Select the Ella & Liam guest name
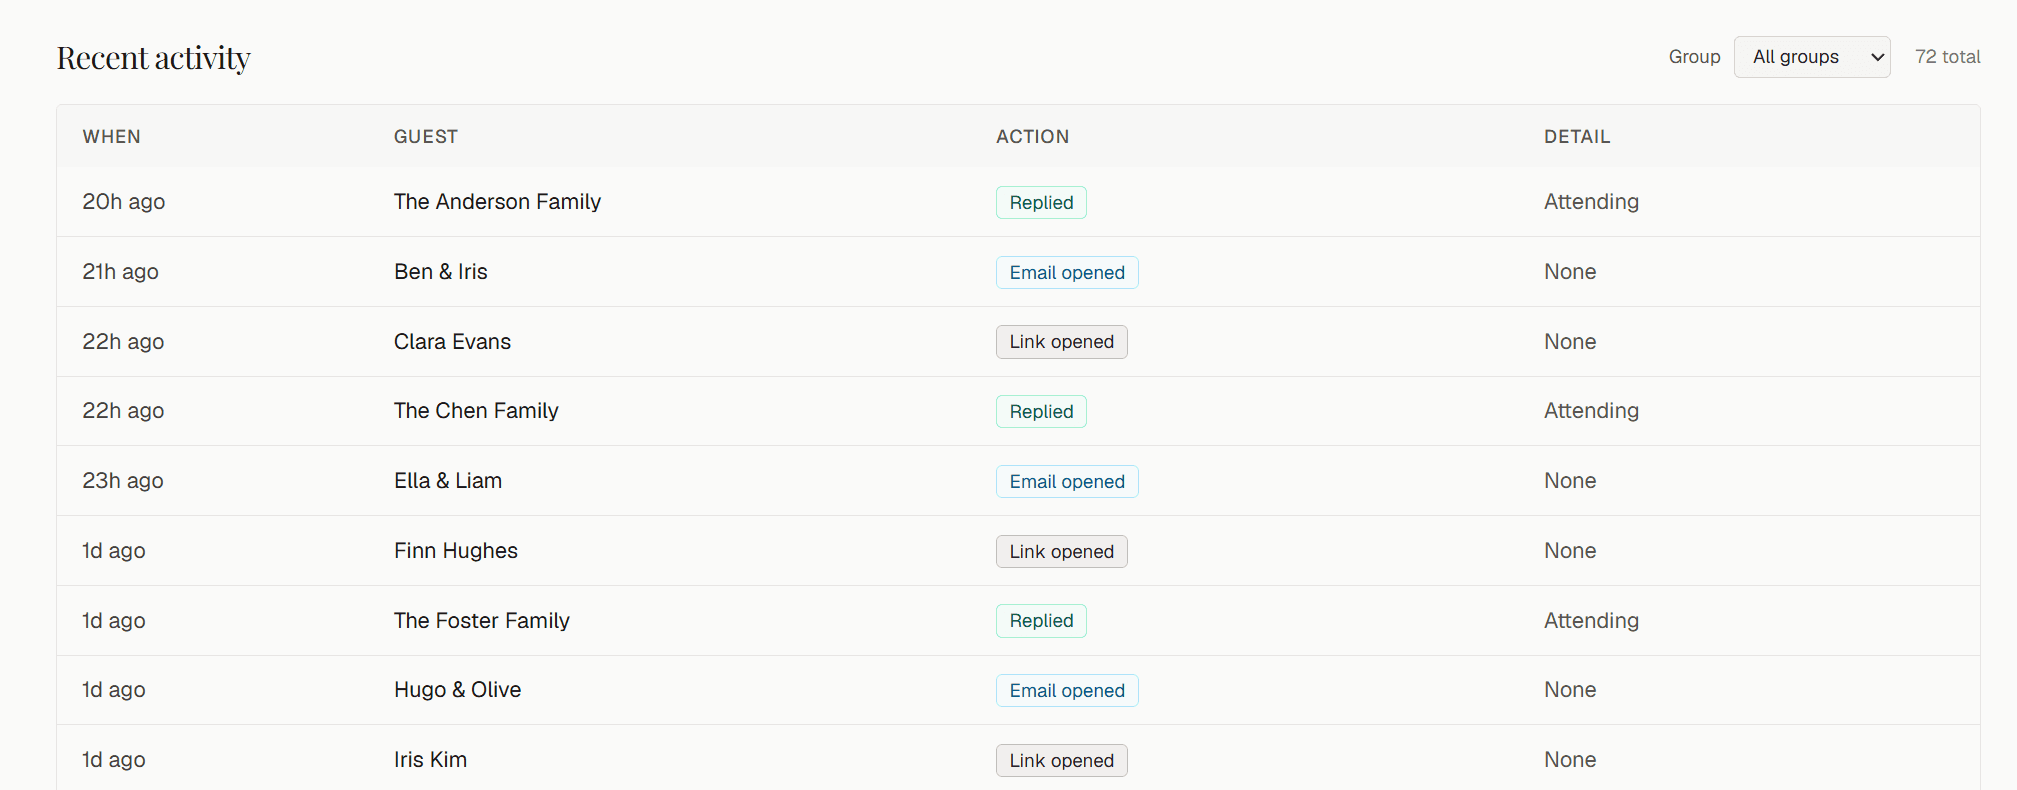2017x790 pixels. 448,481
